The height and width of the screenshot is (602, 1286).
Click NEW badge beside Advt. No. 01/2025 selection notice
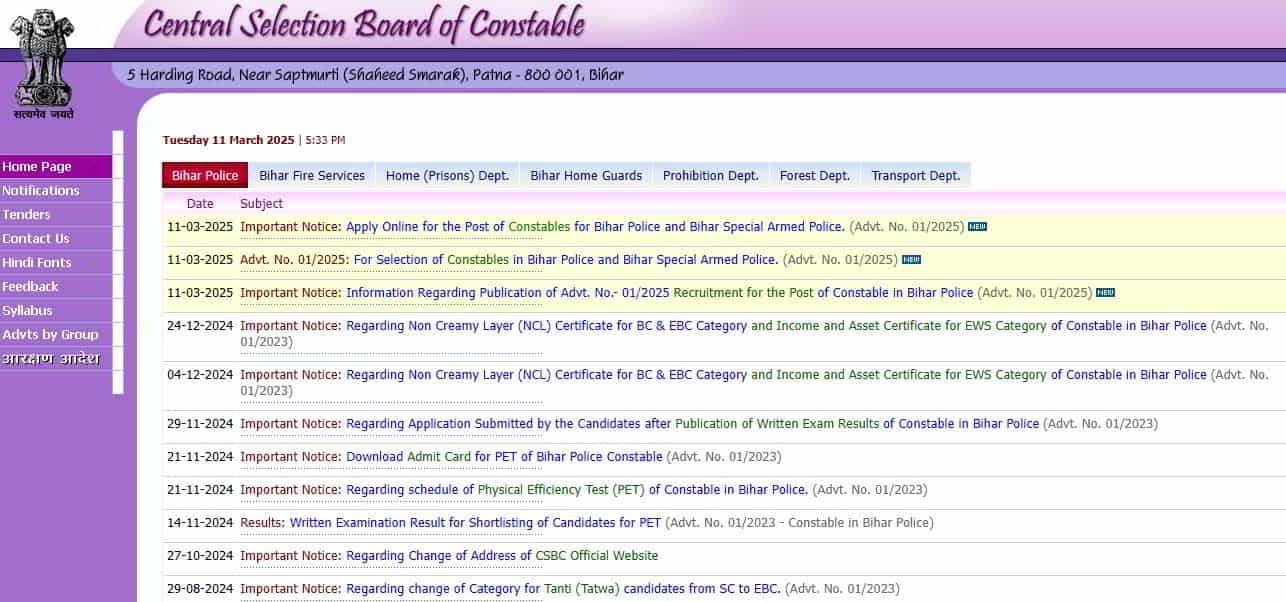(911, 260)
